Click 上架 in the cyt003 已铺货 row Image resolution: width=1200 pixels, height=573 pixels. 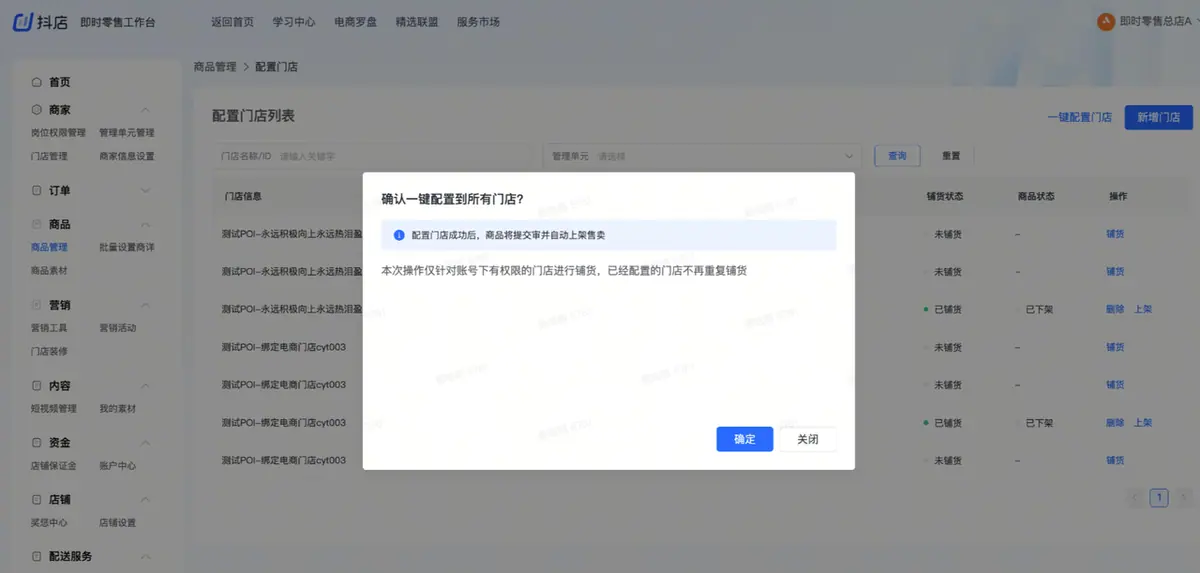click(x=1143, y=423)
